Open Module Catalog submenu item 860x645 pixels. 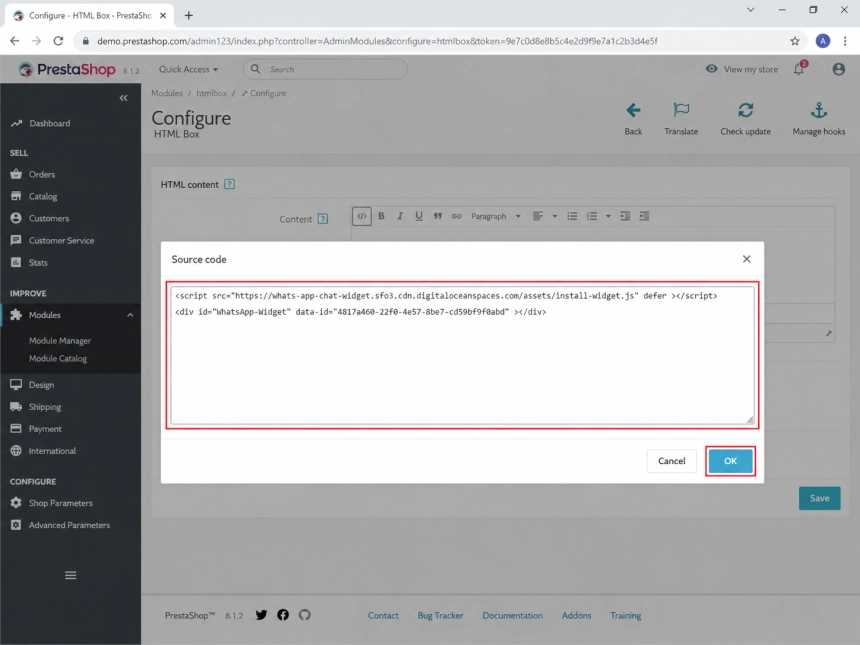pyautogui.click(x=58, y=359)
